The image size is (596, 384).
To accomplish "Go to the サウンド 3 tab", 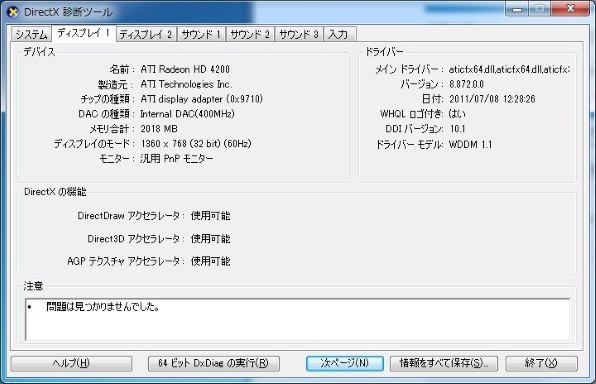I will [299, 35].
